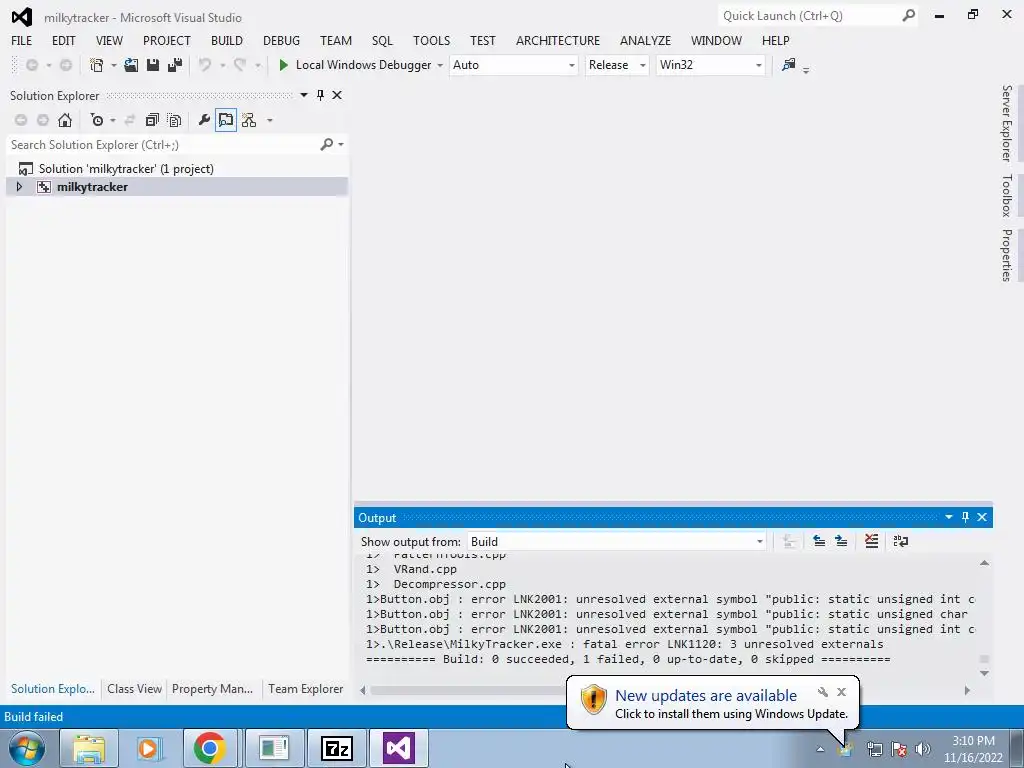The width and height of the screenshot is (1024, 768).
Task: Switch to the Team Explorer tab
Action: [305, 688]
